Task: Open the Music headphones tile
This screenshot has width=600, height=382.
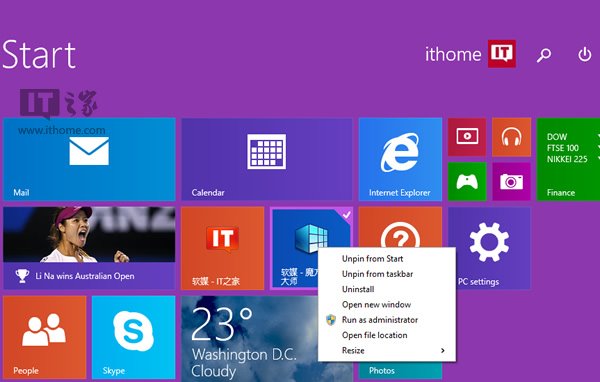Action: coord(511,137)
